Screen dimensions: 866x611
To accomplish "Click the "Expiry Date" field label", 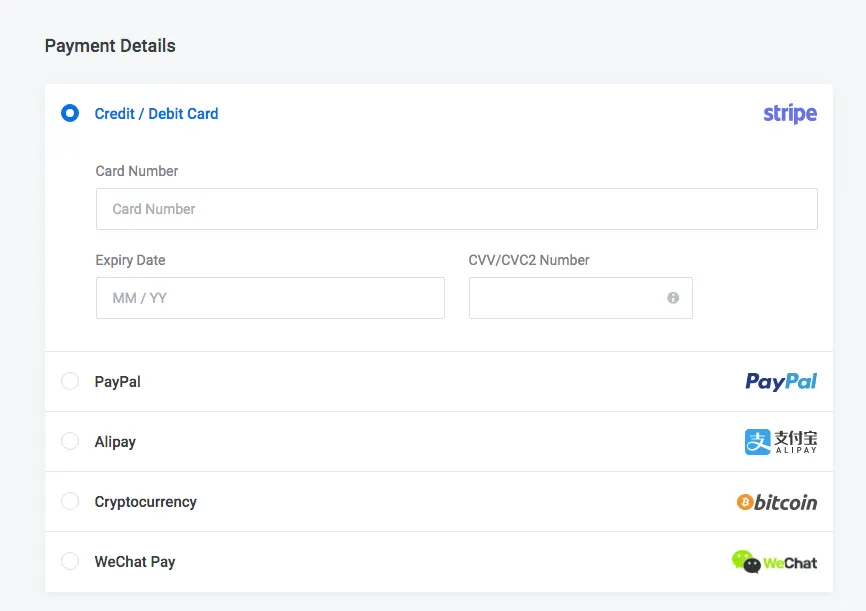I will pyautogui.click(x=130, y=260).
